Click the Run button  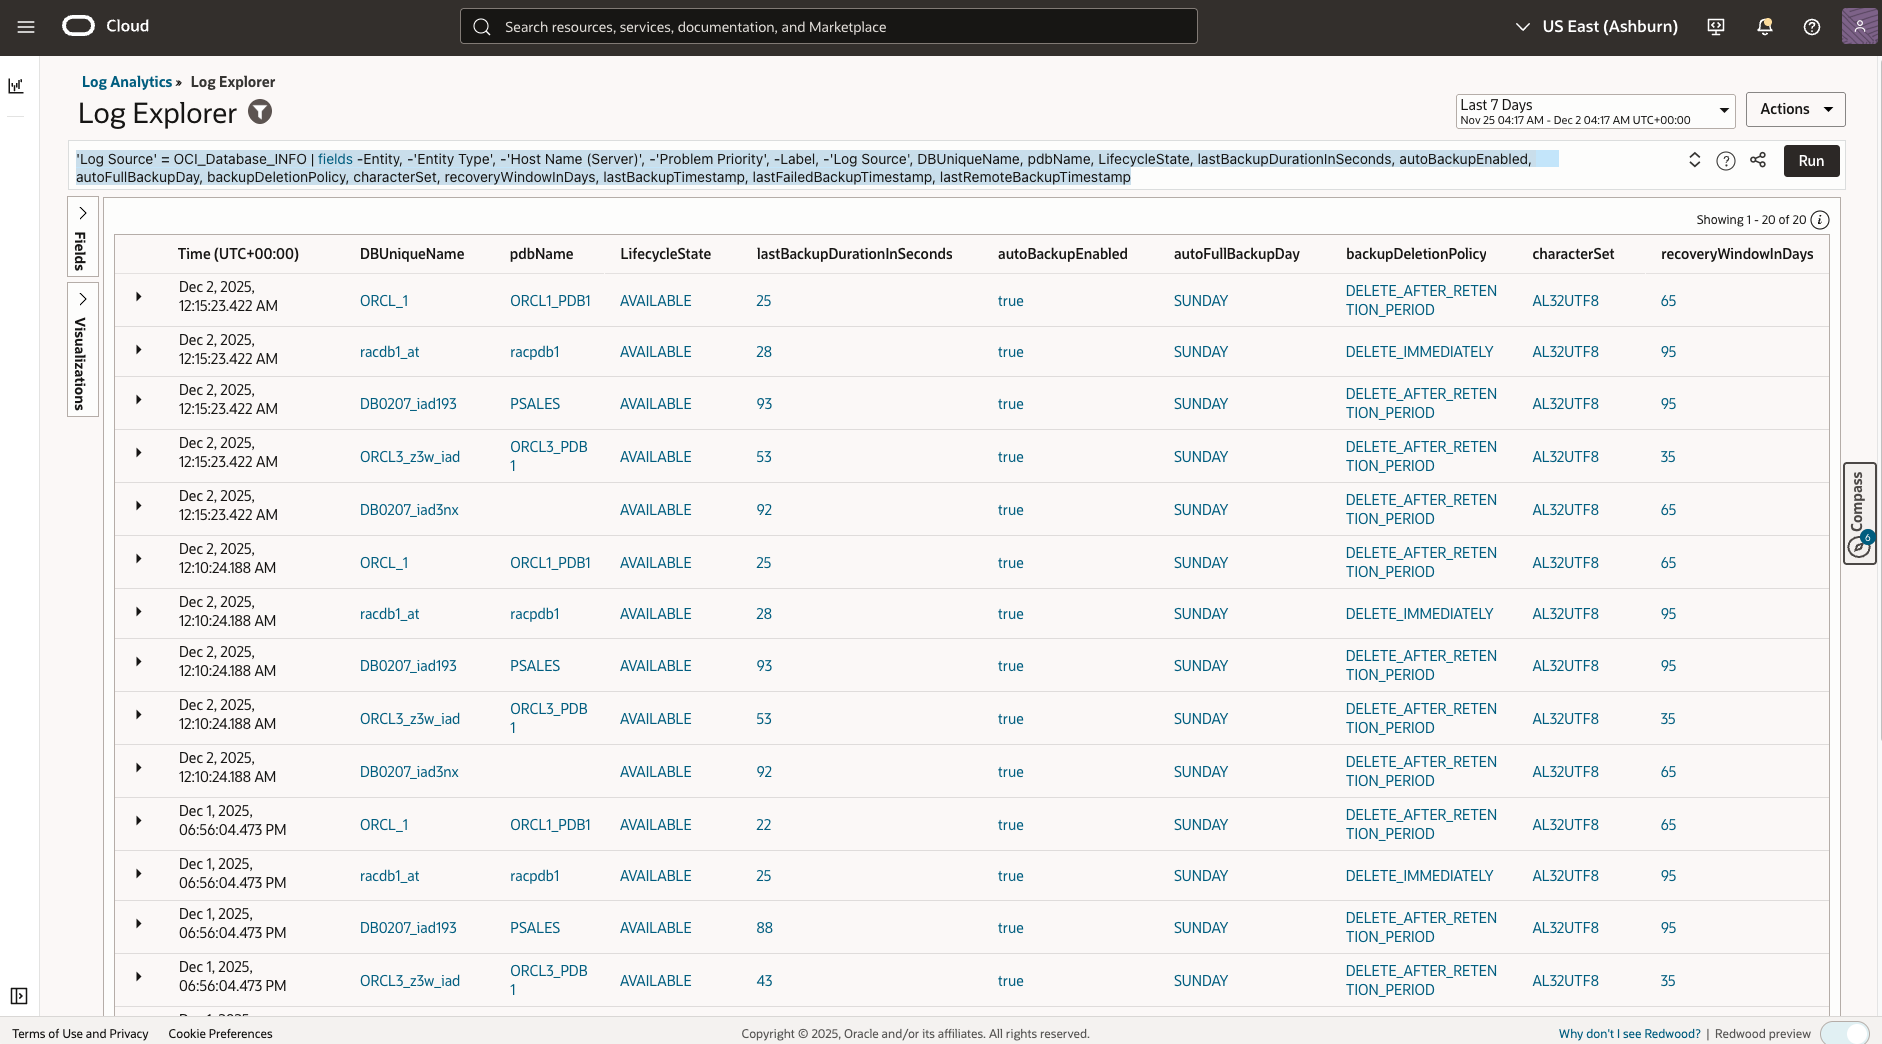coord(1810,160)
